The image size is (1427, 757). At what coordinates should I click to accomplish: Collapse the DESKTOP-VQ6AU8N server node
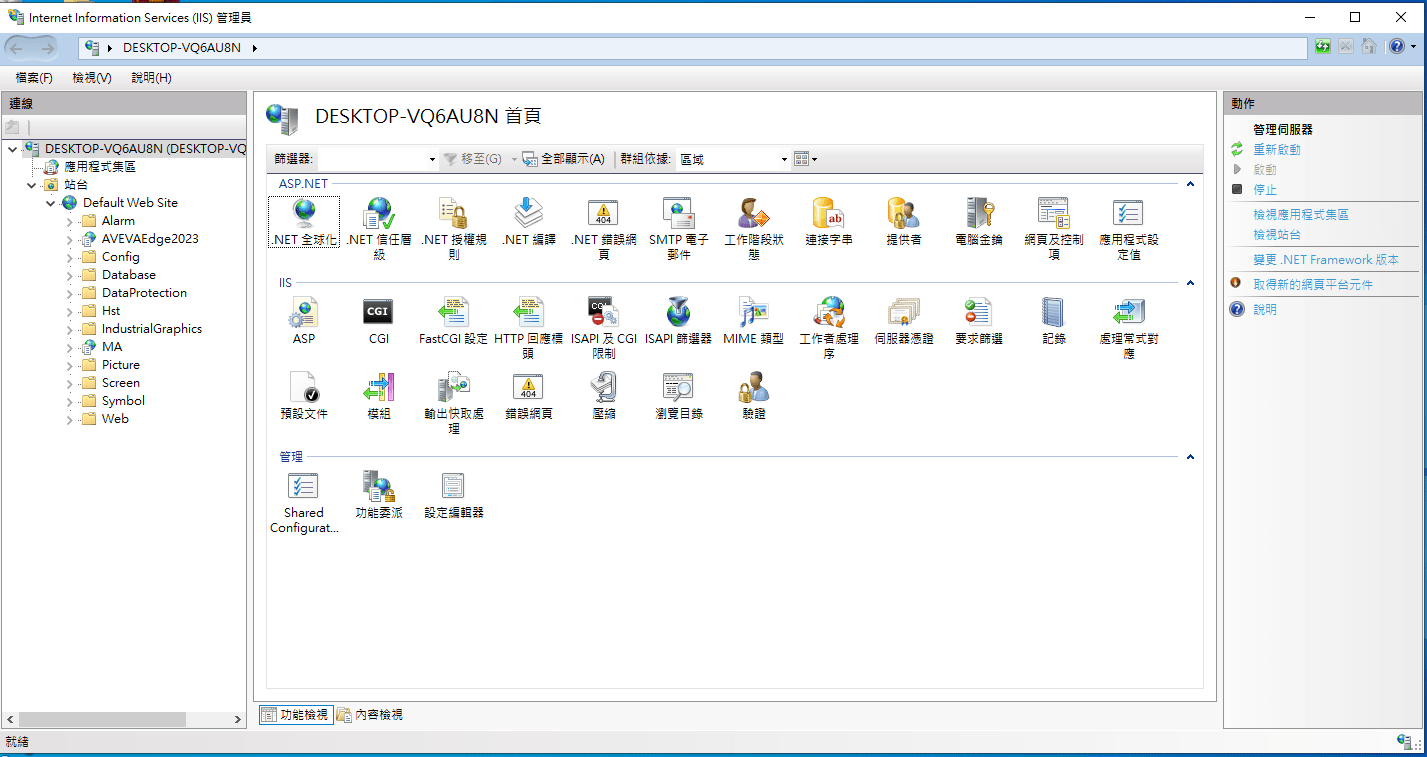[12, 149]
